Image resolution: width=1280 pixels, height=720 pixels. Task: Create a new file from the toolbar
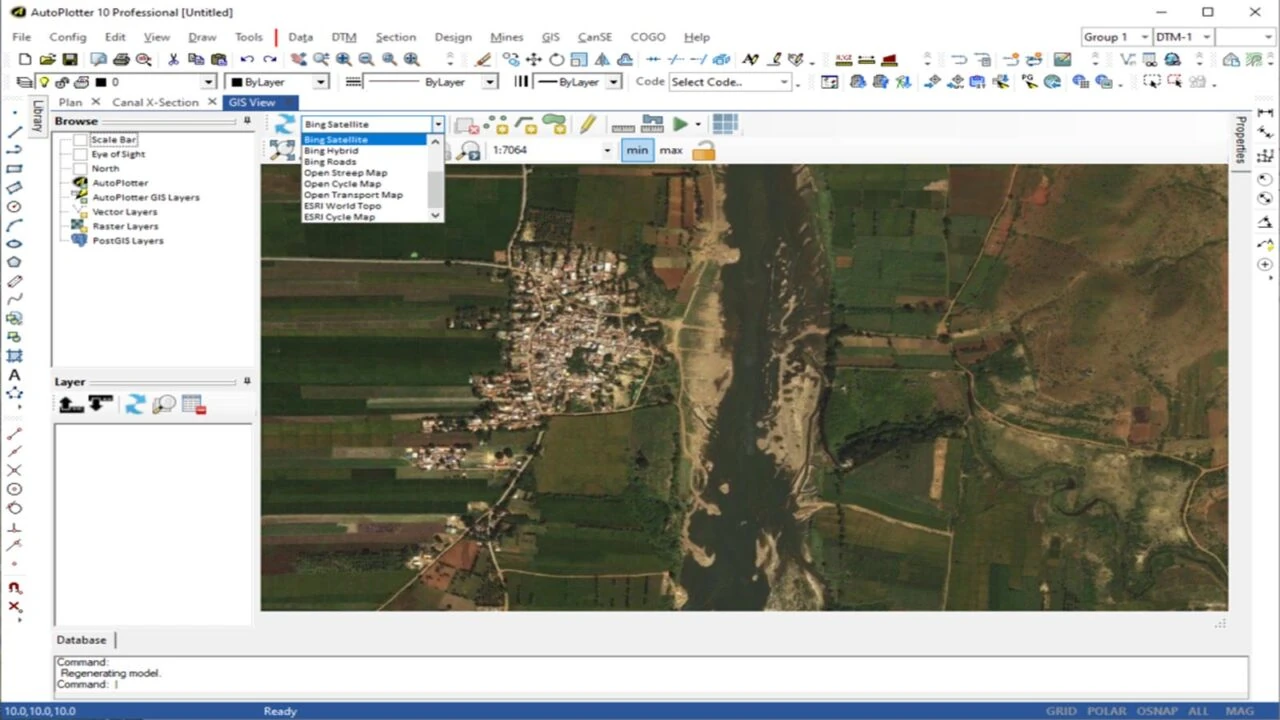pyautogui.click(x=25, y=59)
